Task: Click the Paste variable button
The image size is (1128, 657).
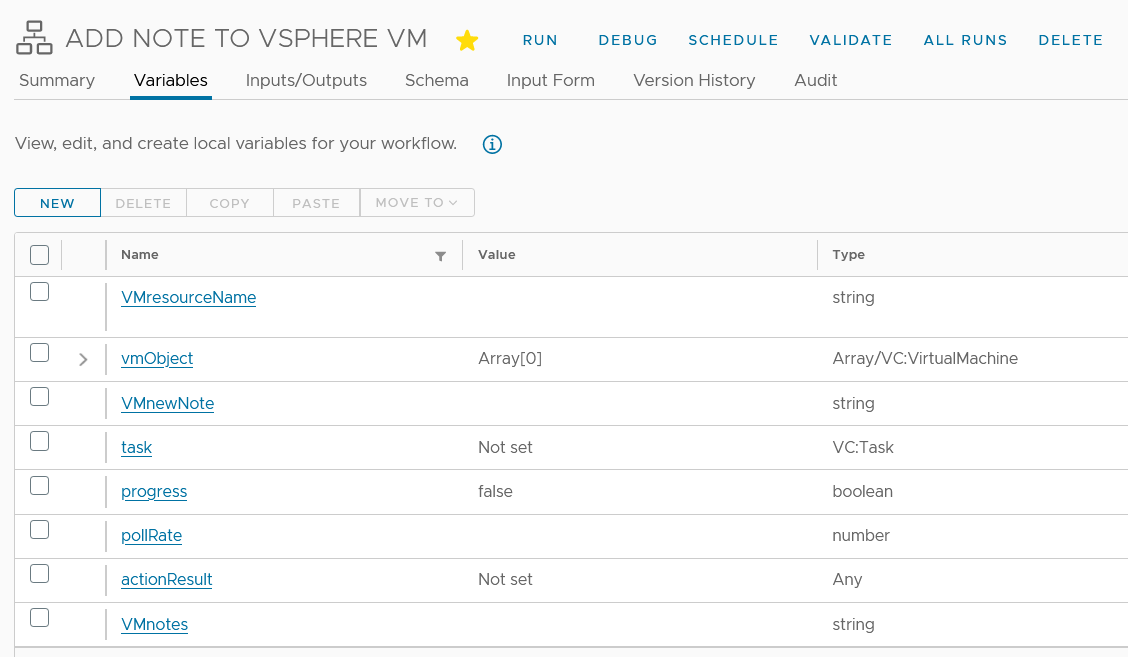Action: (316, 202)
